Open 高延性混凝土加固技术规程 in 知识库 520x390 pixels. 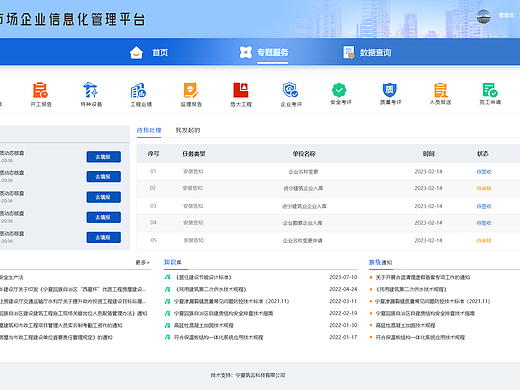pyautogui.click(x=204, y=325)
